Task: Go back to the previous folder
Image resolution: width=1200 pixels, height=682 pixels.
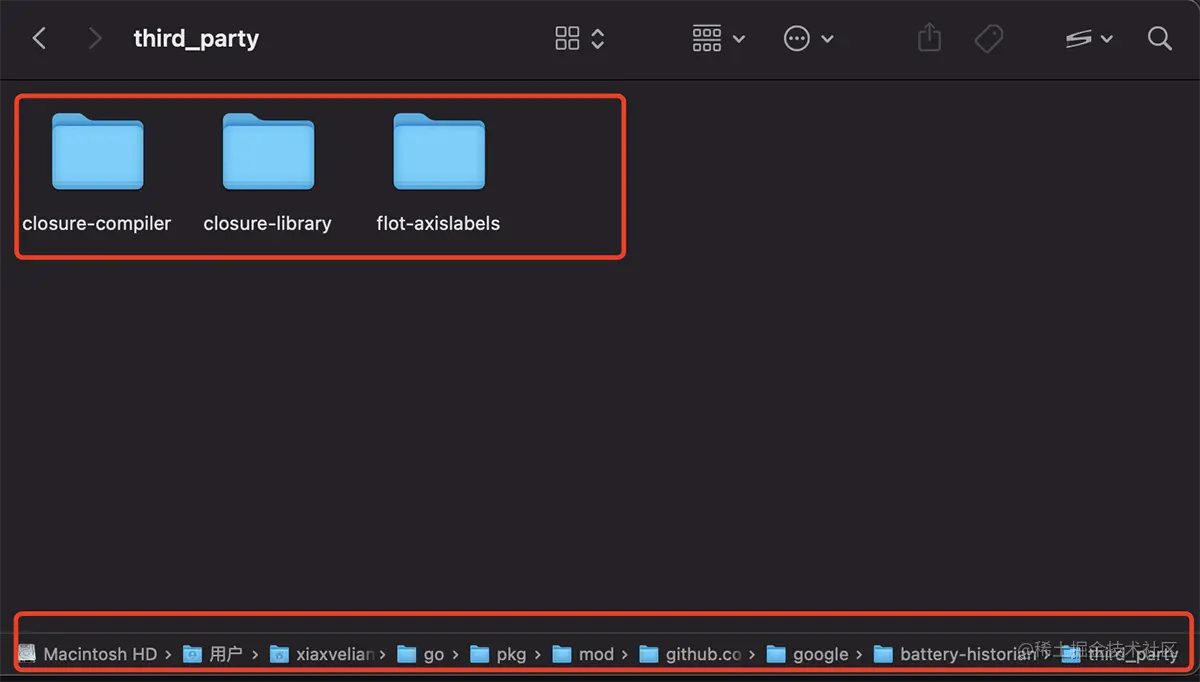Action: point(39,39)
